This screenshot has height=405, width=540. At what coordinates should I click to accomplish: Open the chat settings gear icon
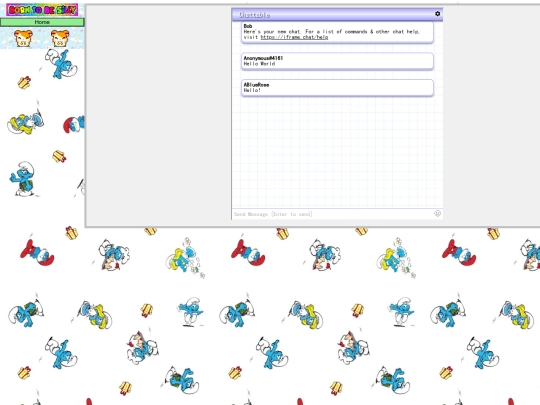437,14
